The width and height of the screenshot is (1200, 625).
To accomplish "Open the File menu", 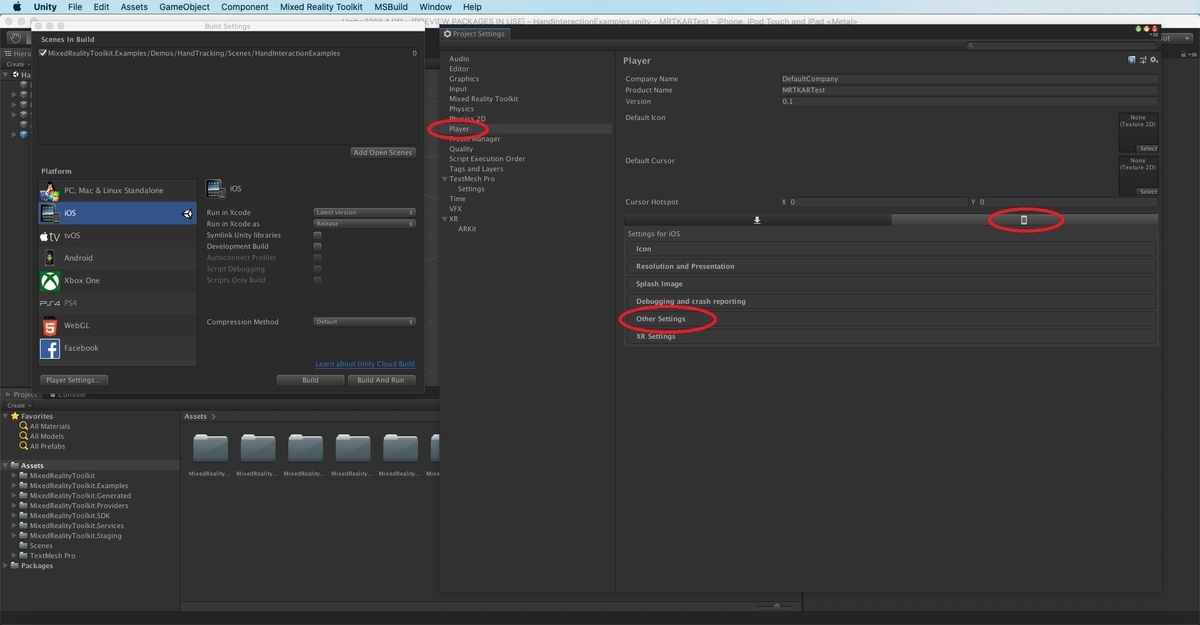I will tap(75, 7).
